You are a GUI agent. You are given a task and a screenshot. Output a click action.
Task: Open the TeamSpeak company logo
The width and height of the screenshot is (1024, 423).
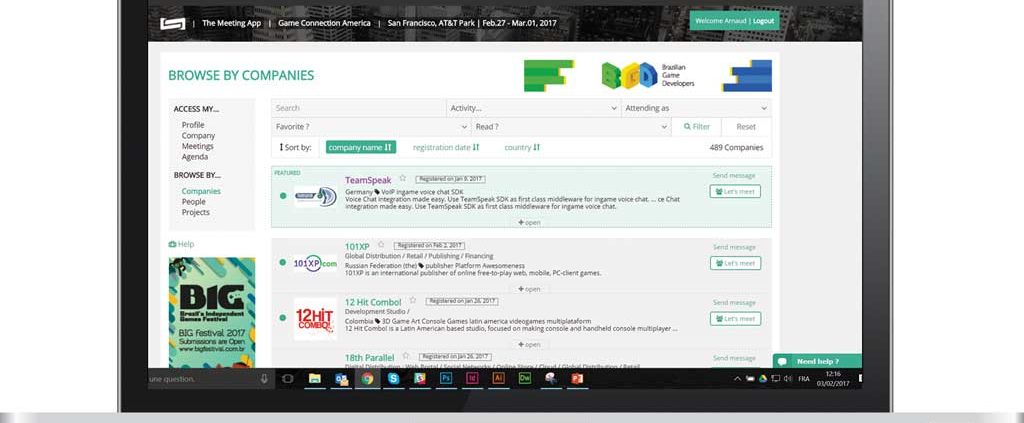coord(315,196)
